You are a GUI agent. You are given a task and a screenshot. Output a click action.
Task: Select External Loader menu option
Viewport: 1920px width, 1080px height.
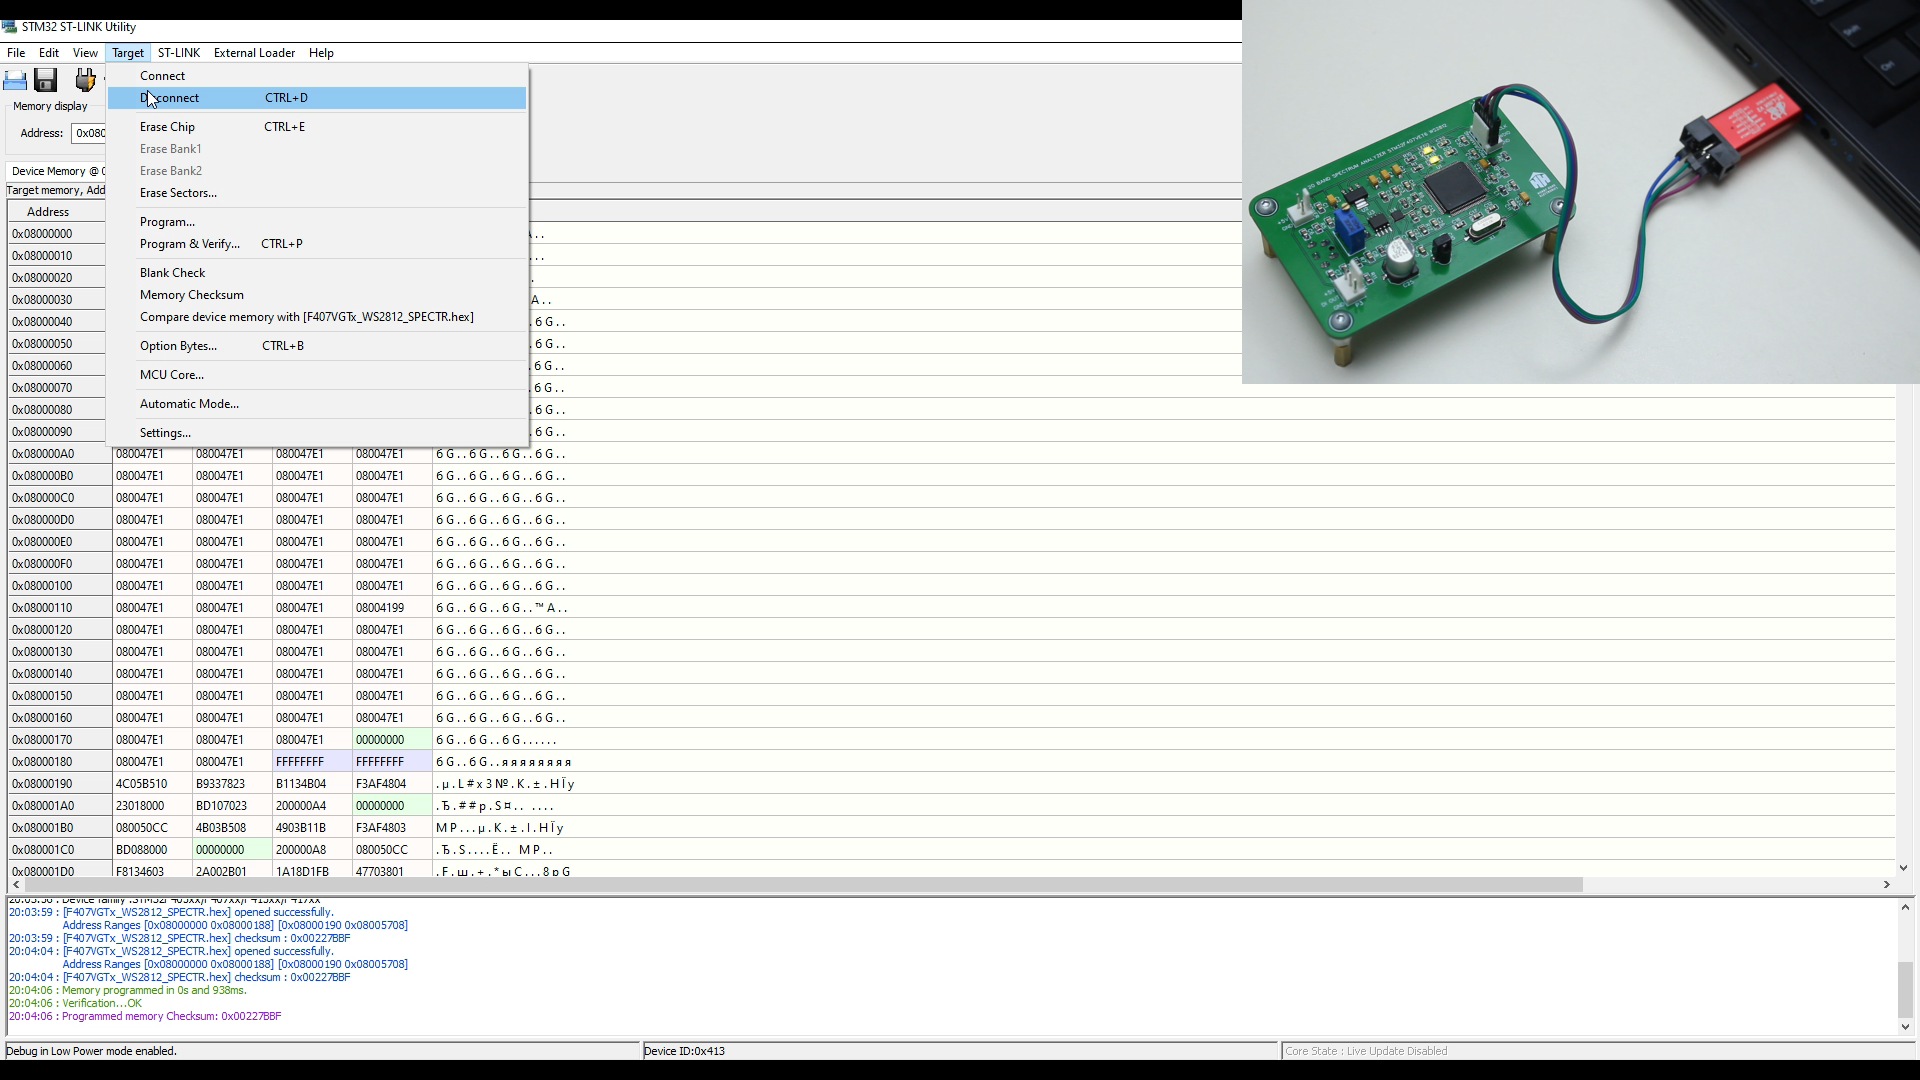[253, 53]
